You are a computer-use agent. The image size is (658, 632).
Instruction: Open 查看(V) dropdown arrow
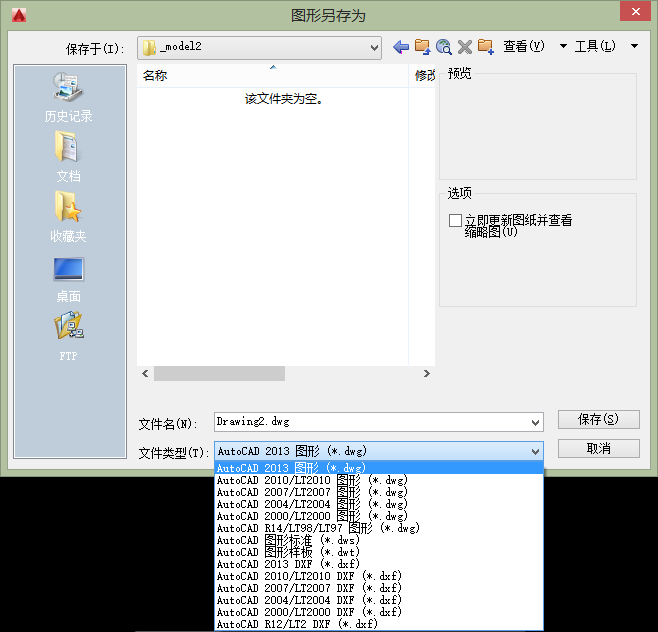click(563, 46)
